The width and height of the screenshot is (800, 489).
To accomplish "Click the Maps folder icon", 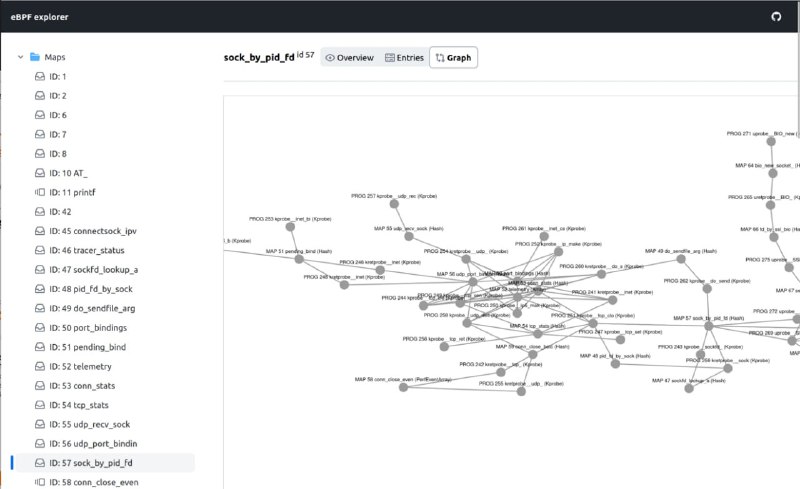I will pyautogui.click(x=35, y=57).
